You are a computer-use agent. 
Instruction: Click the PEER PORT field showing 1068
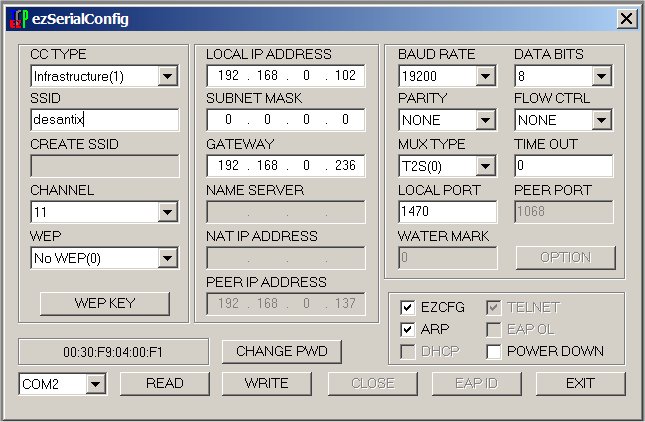(x=564, y=212)
